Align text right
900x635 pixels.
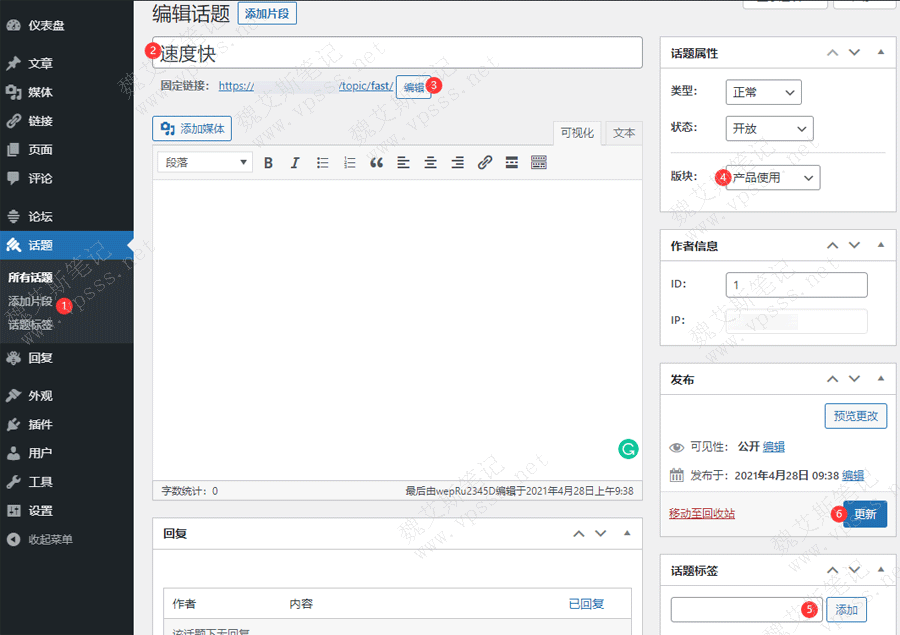(x=457, y=163)
